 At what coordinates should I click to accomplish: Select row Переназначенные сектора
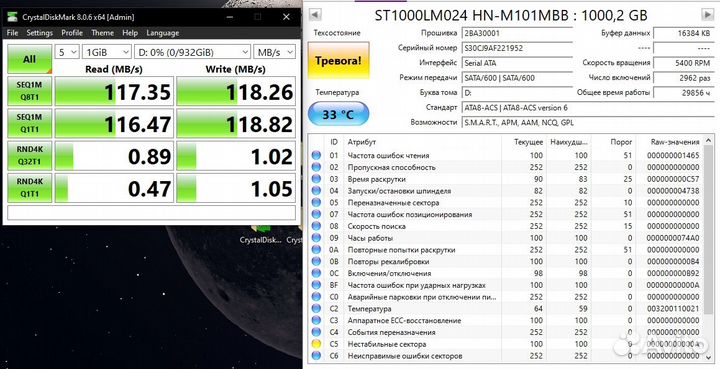(x=505, y=203)
